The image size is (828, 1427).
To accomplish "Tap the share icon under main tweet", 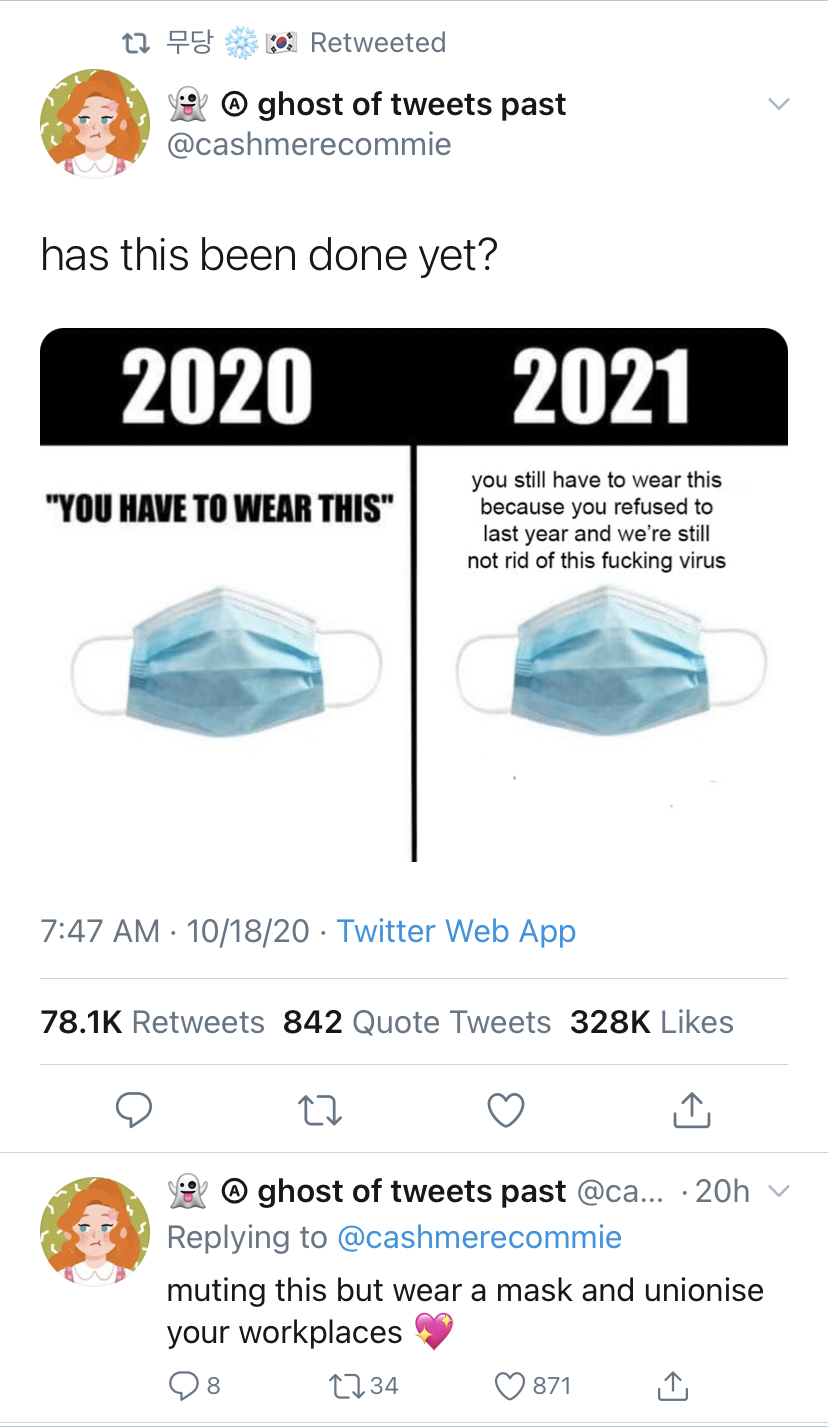I will 692,1109.
